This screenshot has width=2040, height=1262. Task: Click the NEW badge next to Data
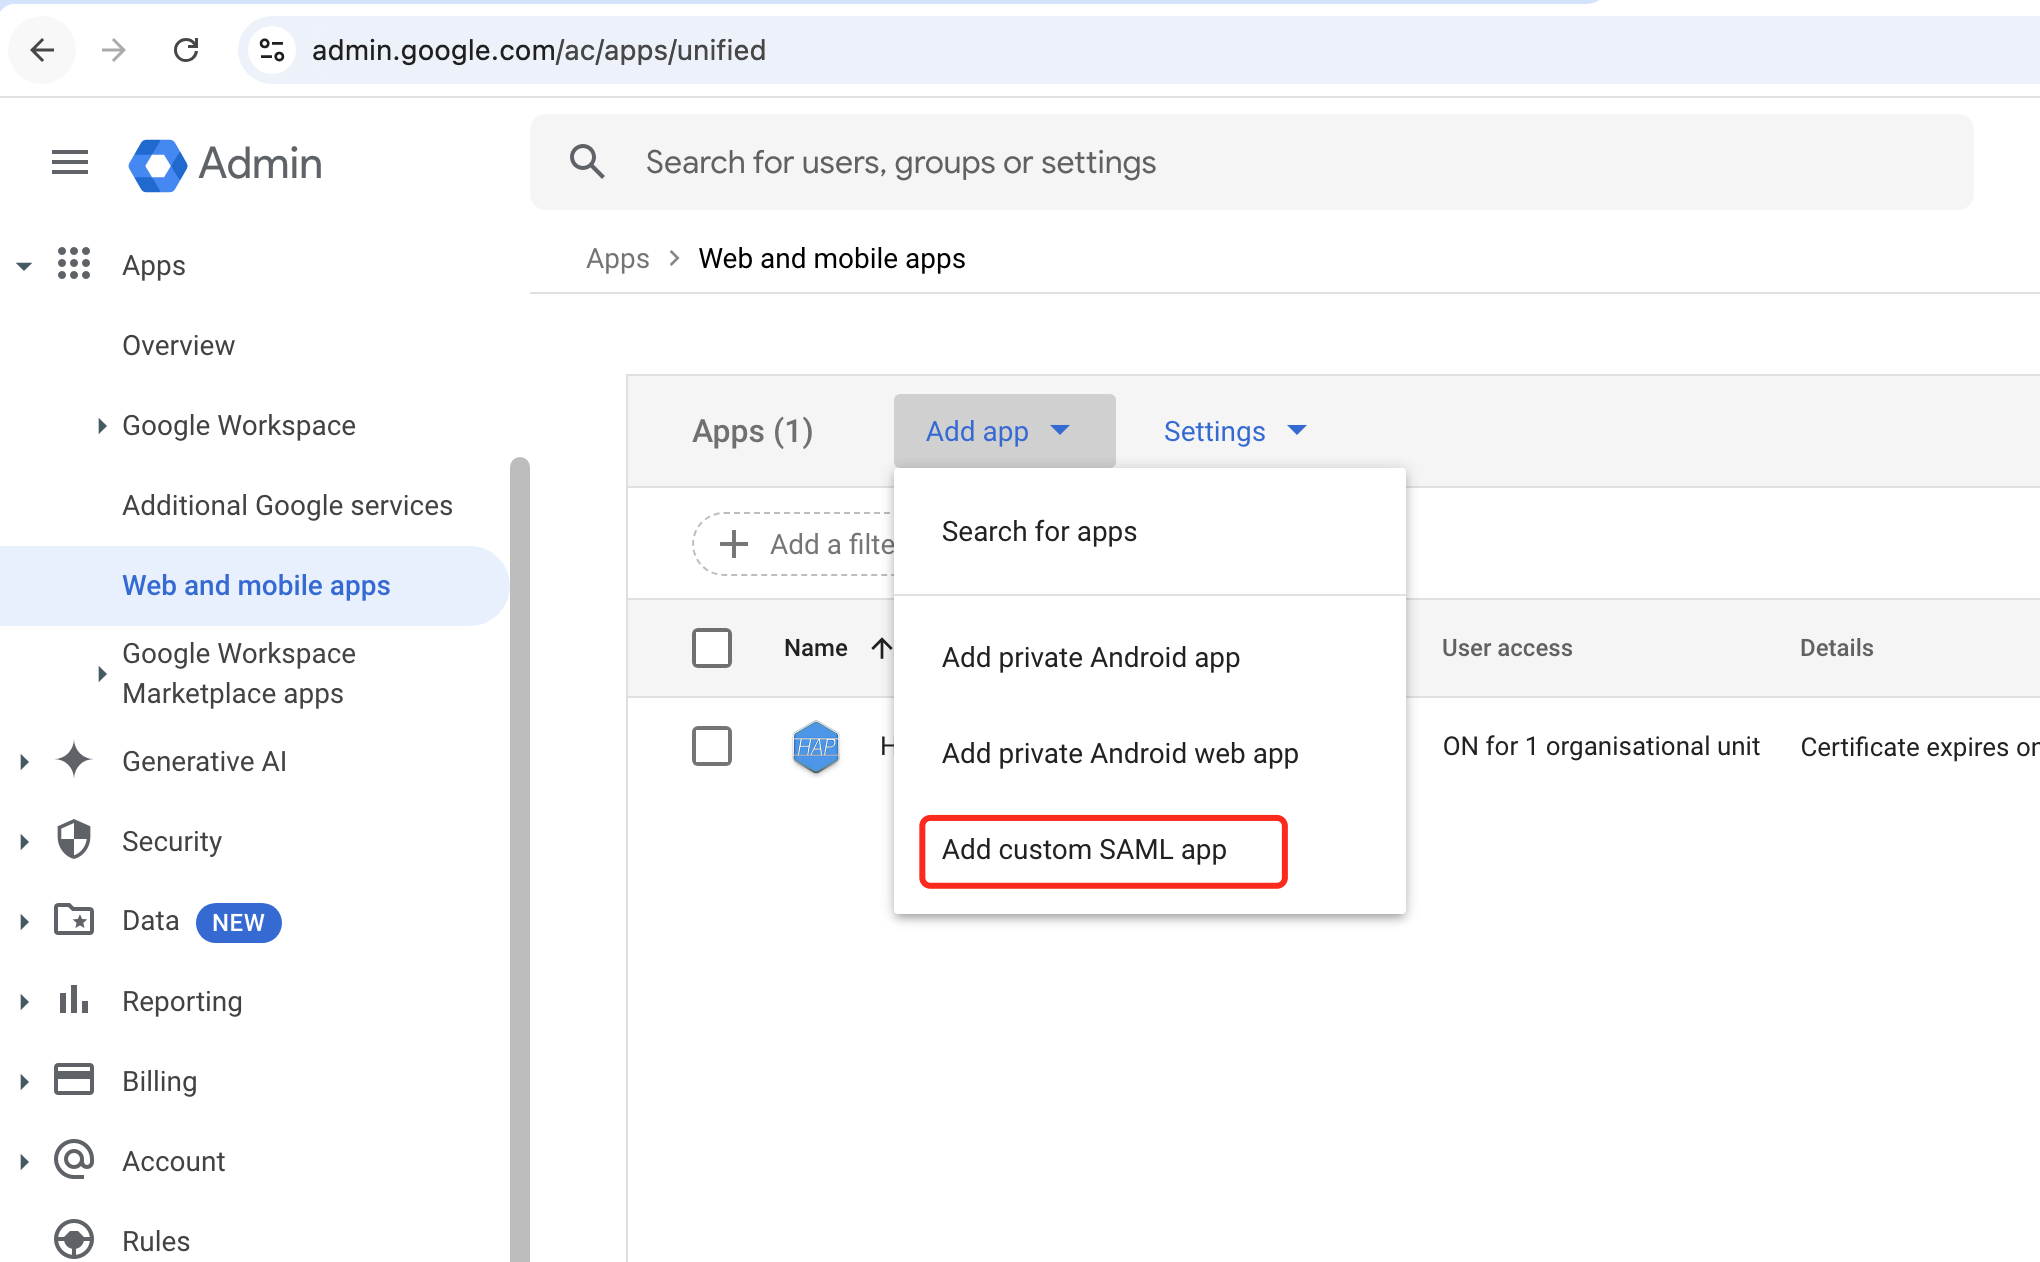click(x=238, y=922)
